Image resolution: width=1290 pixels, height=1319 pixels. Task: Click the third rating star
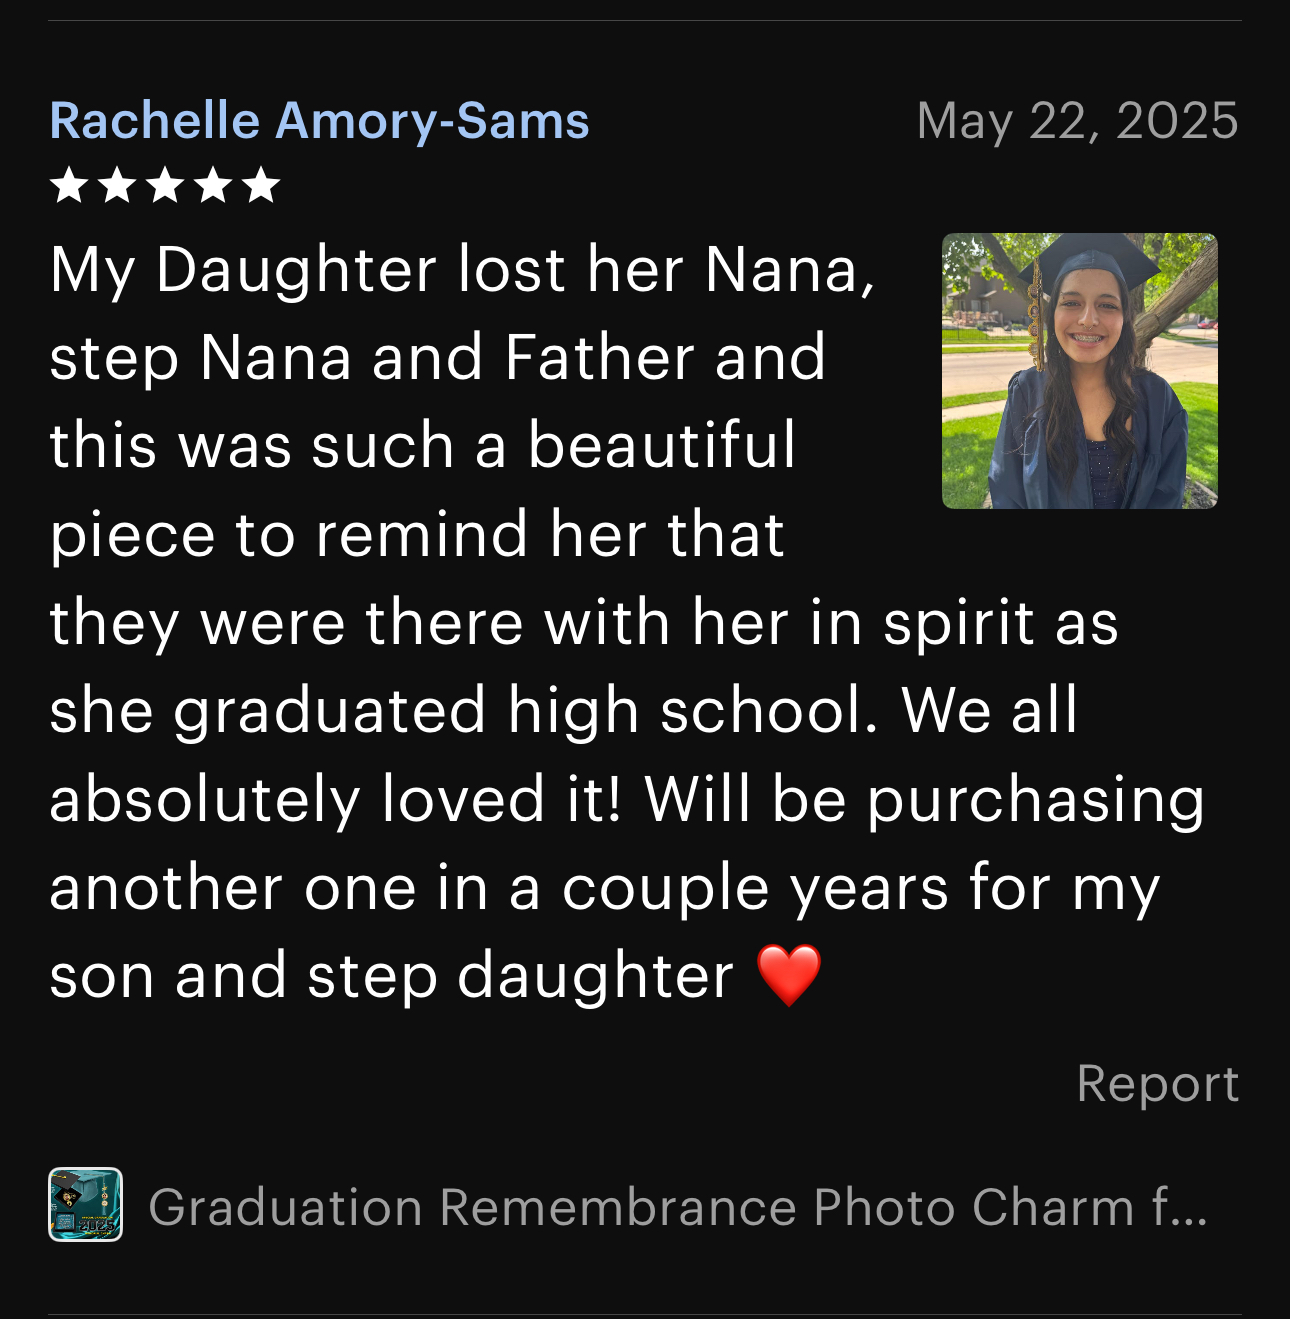click(x=165, y=185)
